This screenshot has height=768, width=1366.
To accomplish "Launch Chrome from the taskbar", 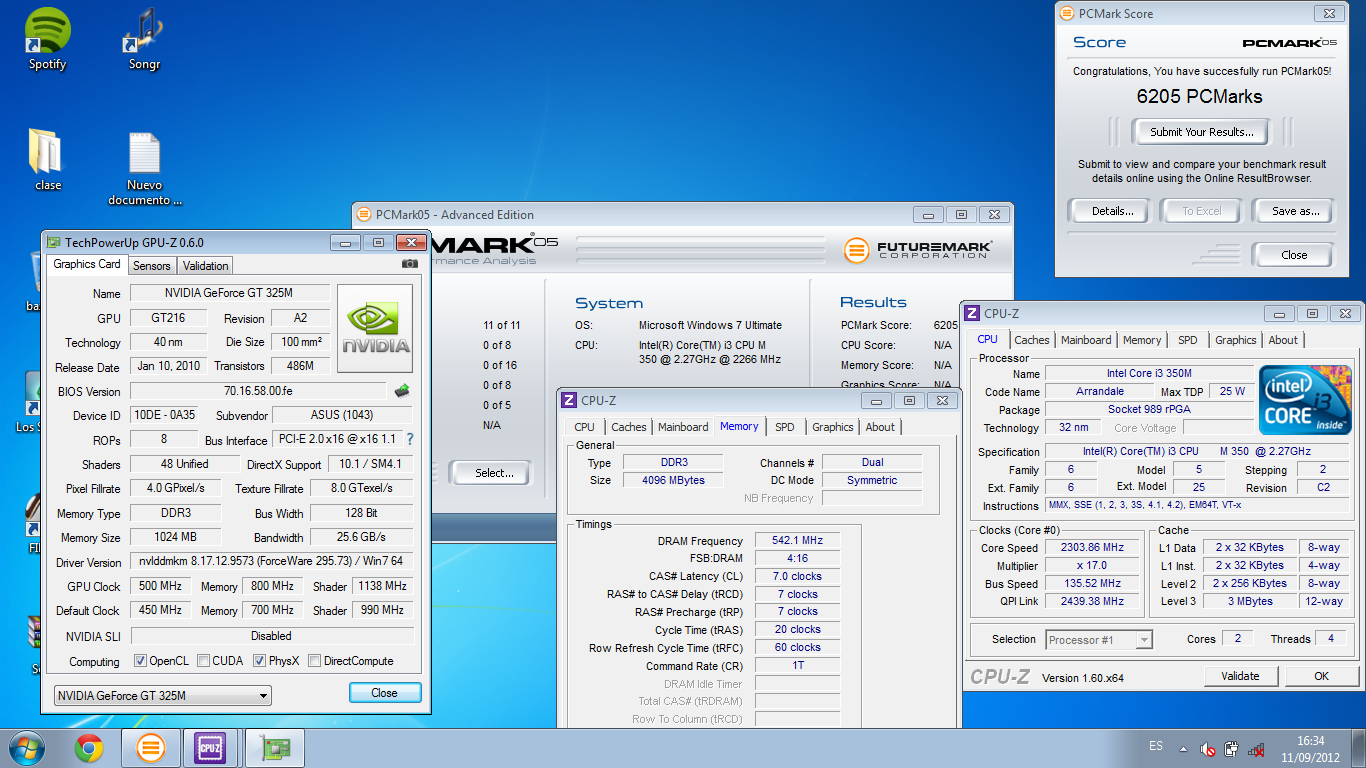I will pyautogui.click(x=89, y=748).
